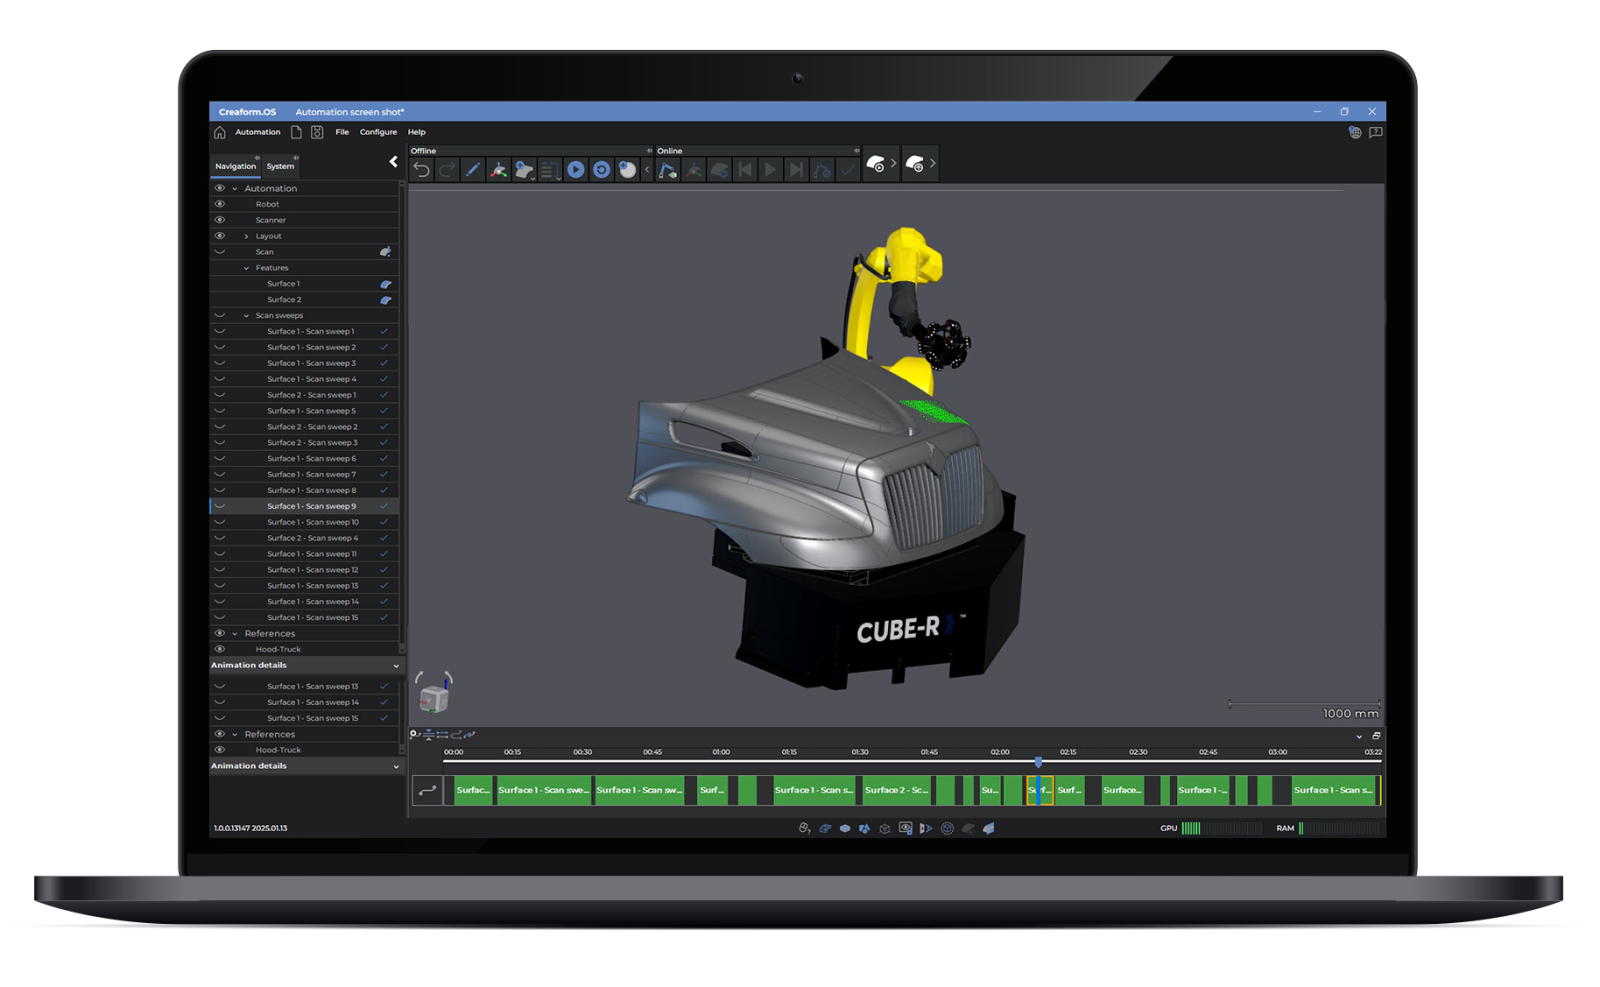Click the new document icon in menu bar
Screen dimensions: 1600x987
tap(296, 132)
